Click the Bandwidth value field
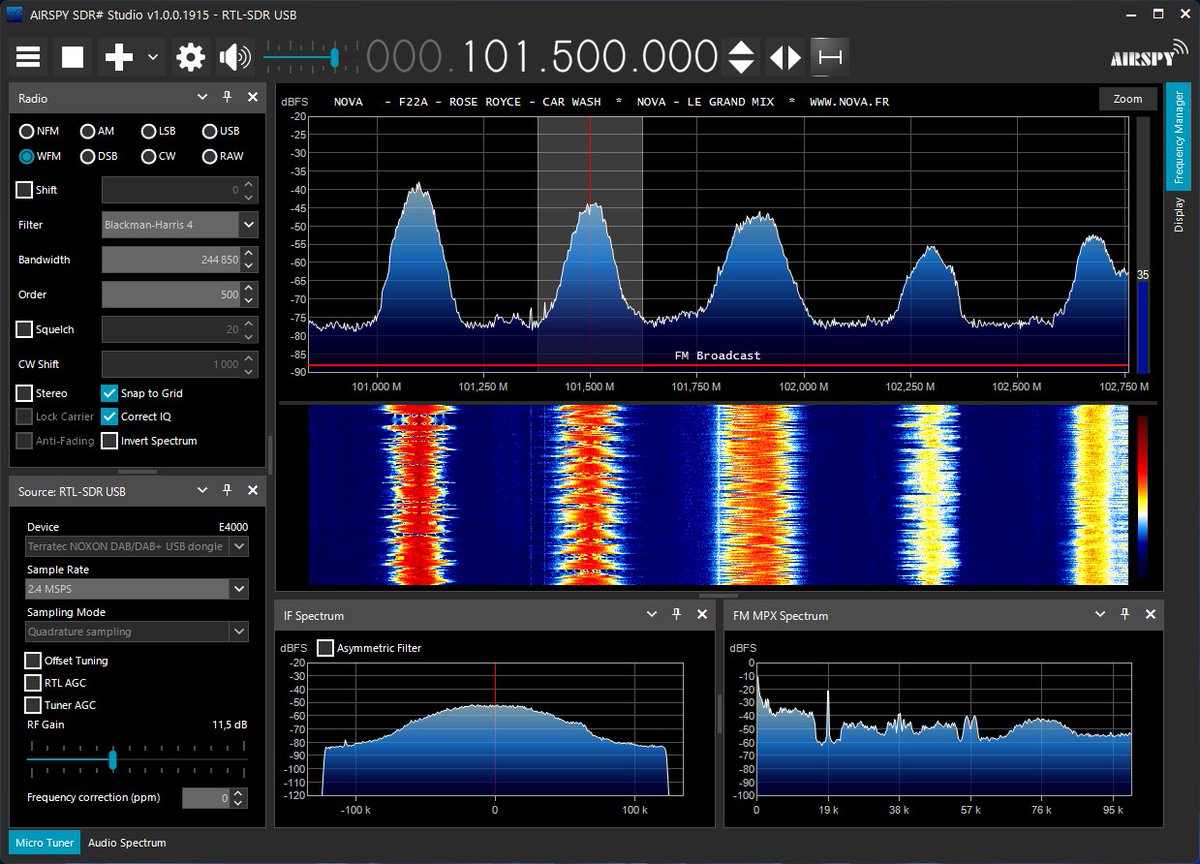 [x=172, y=260]
